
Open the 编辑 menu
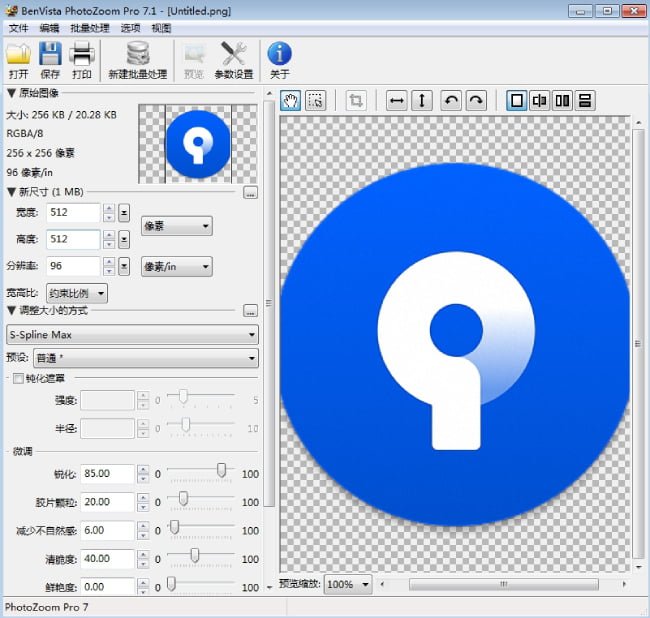49,28
